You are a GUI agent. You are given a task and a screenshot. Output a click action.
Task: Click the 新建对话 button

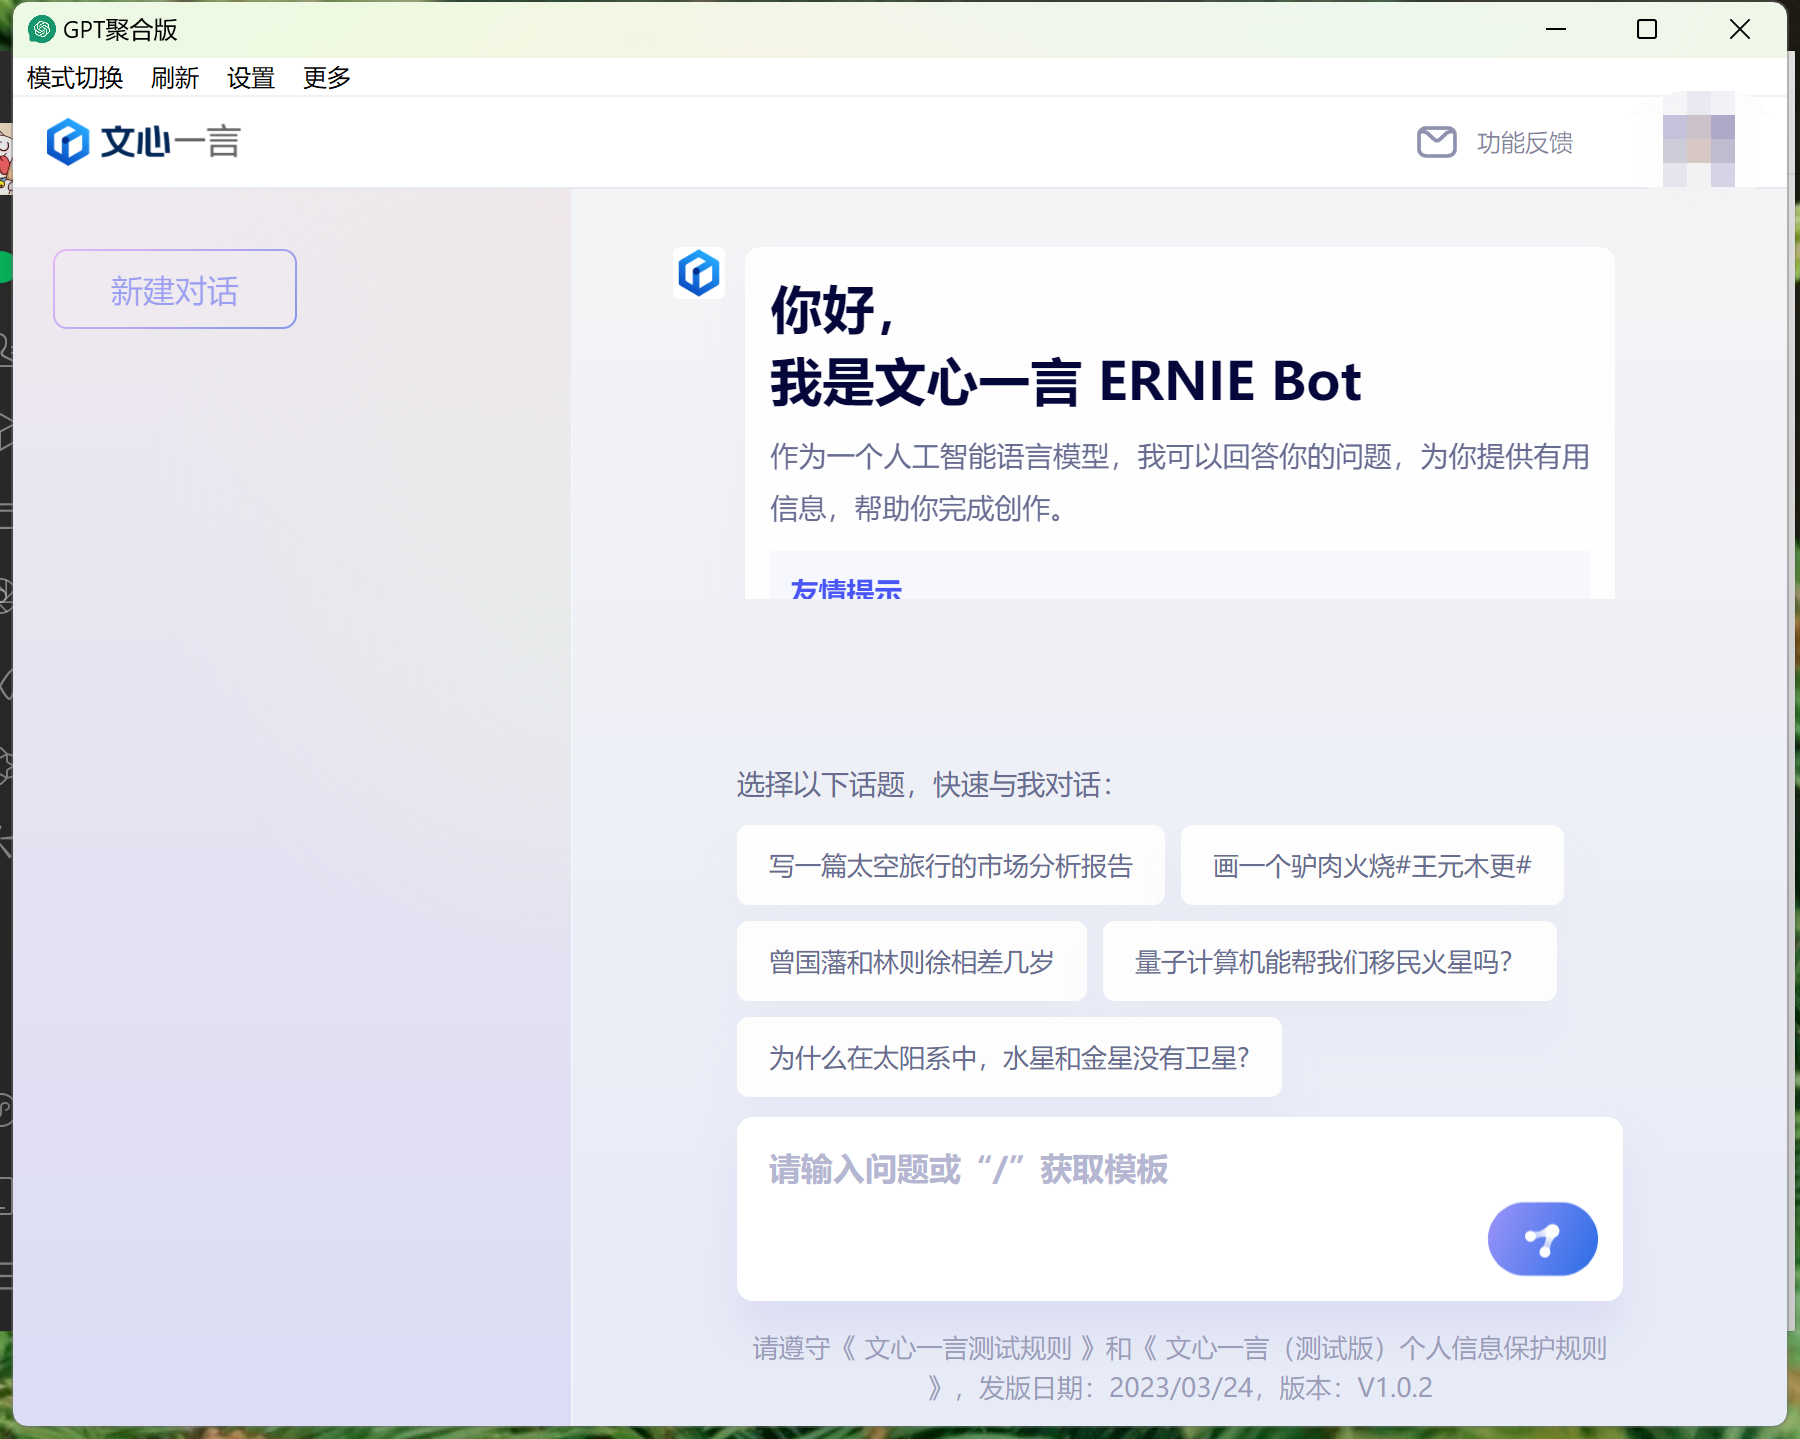tap(174, 289)
